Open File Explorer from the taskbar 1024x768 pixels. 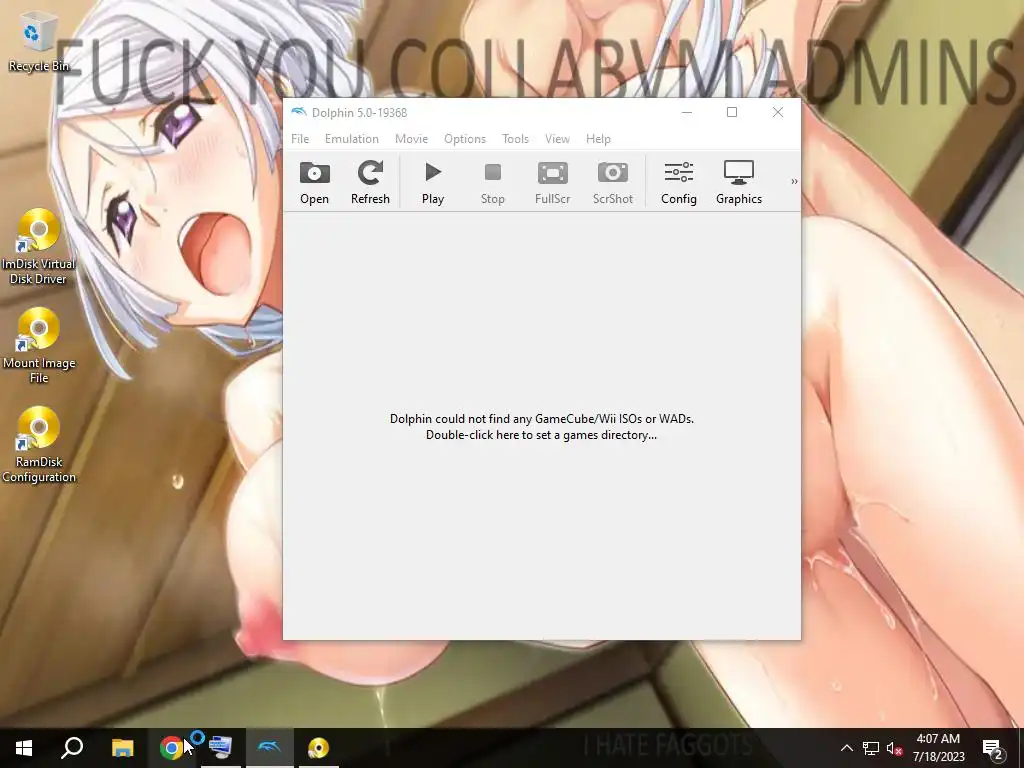[x=122, y=748]
